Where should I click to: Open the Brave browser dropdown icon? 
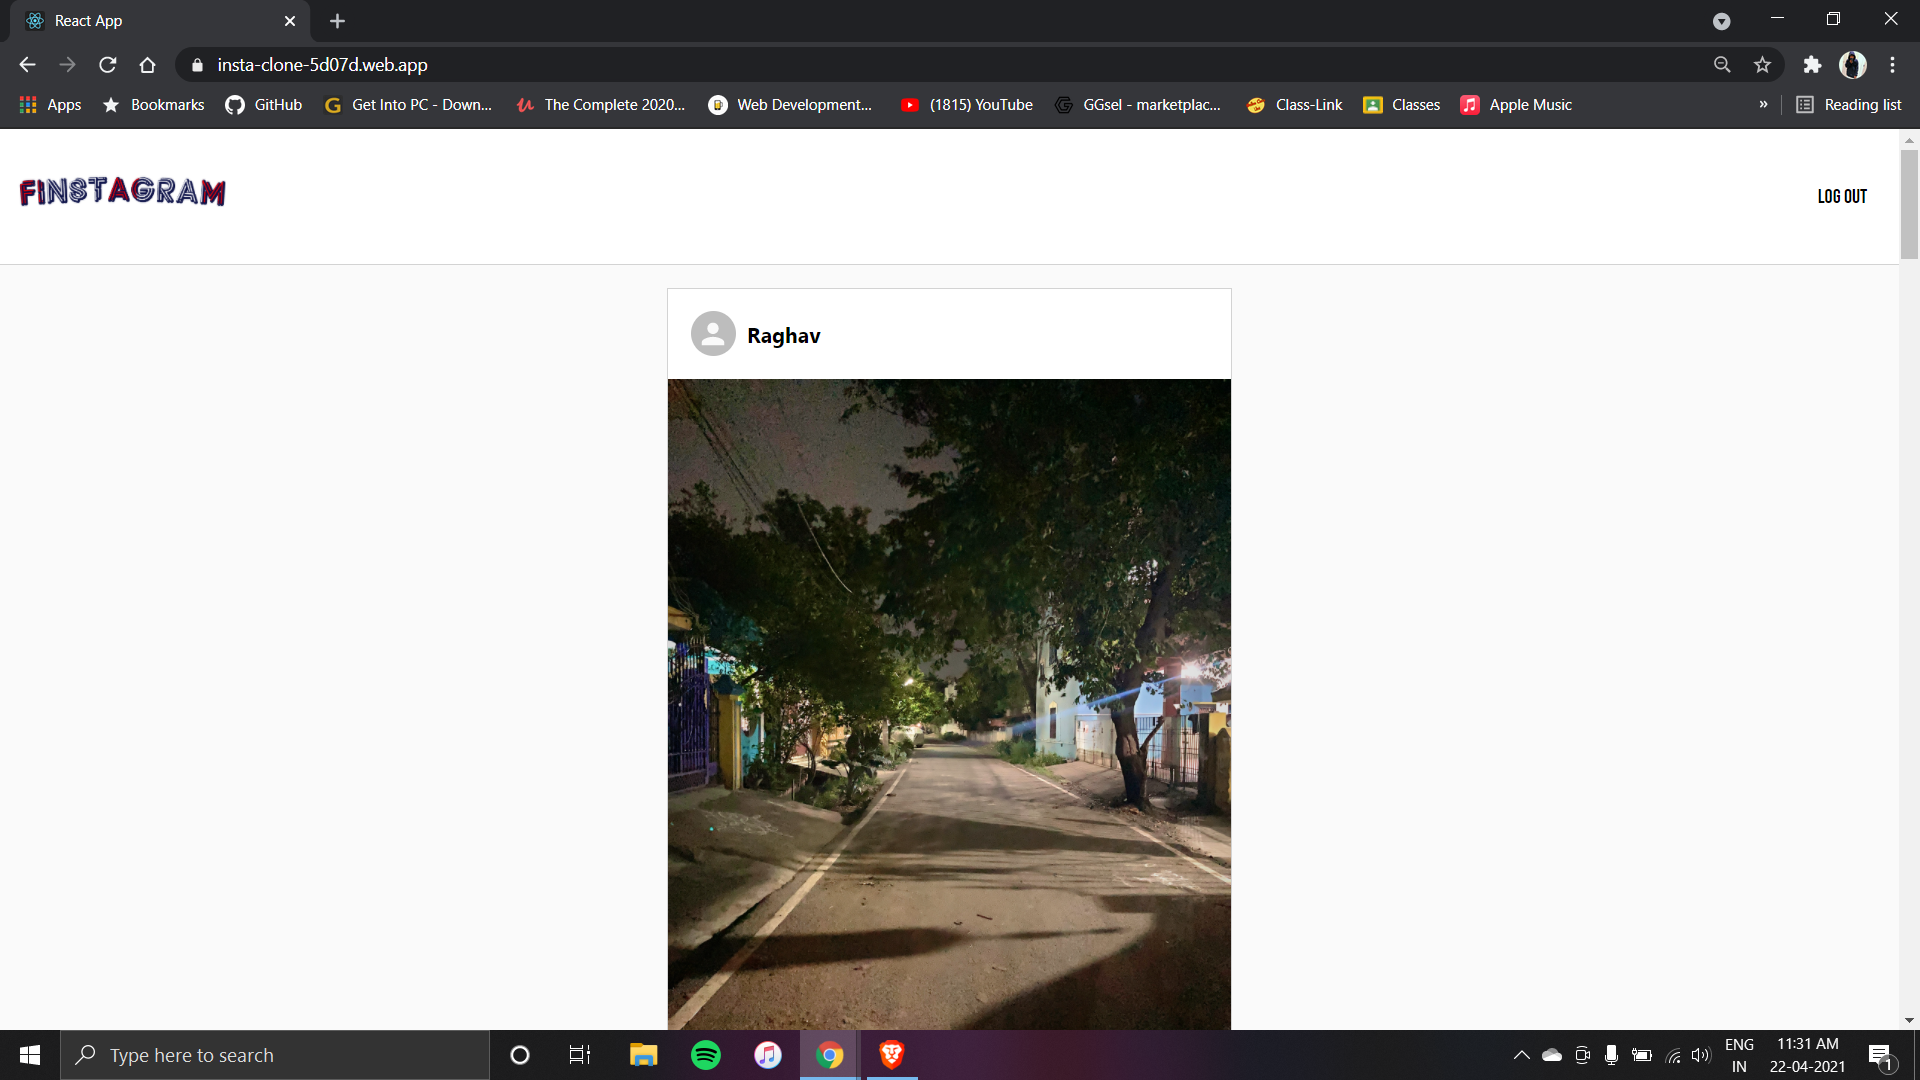pos(1722,20)
